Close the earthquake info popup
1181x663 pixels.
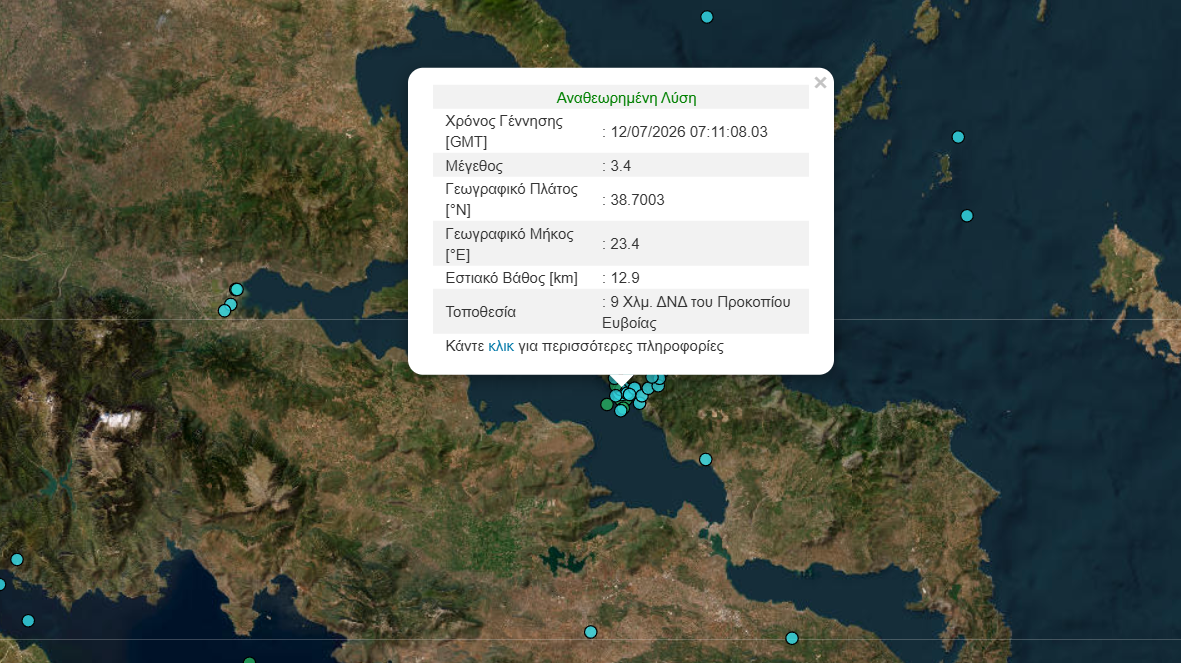pyautogui.click(x=820, y=83)
